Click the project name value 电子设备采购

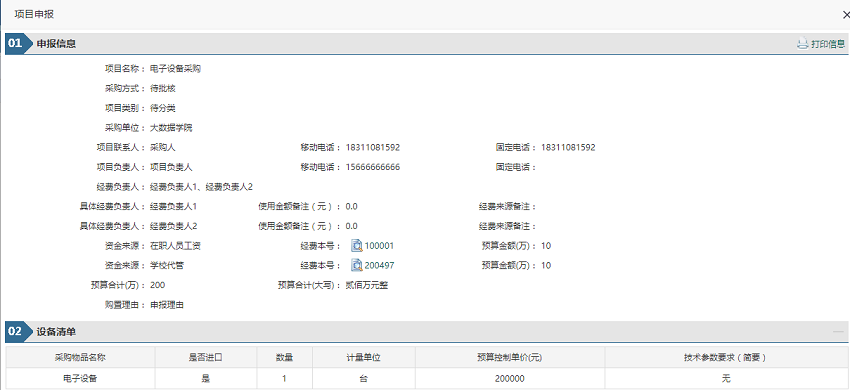[176, 69]
